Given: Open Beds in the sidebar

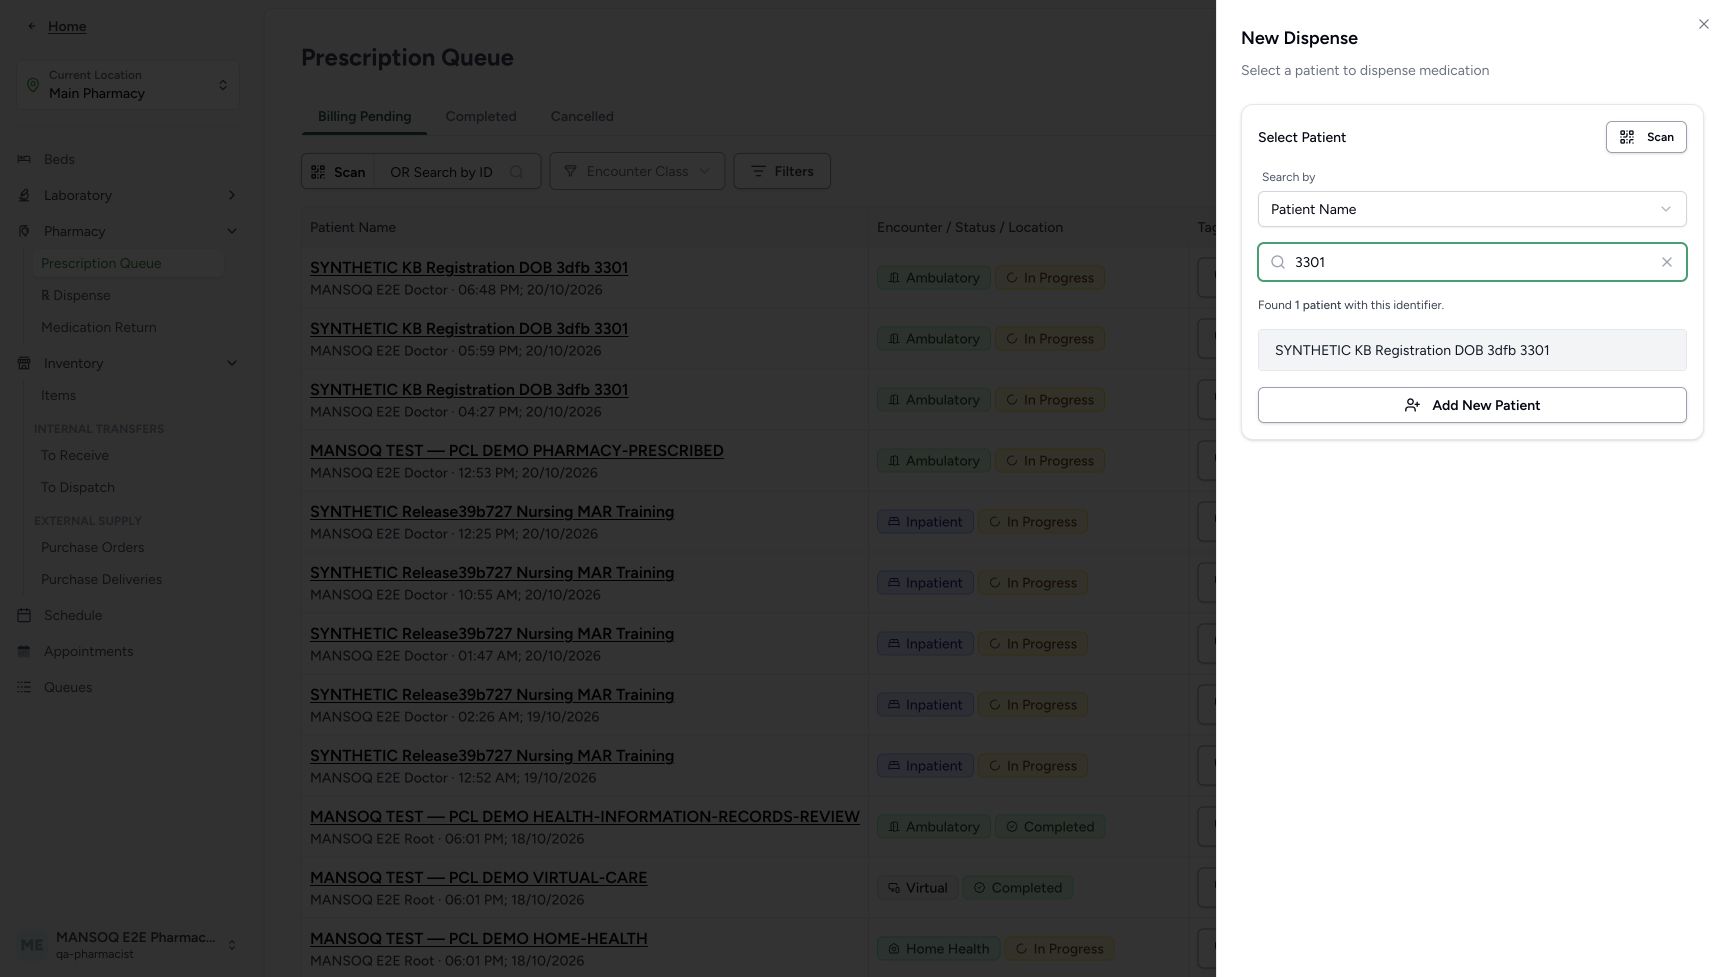Looking at the screenshot, I should pyautogui.click(x=59, y=159).
